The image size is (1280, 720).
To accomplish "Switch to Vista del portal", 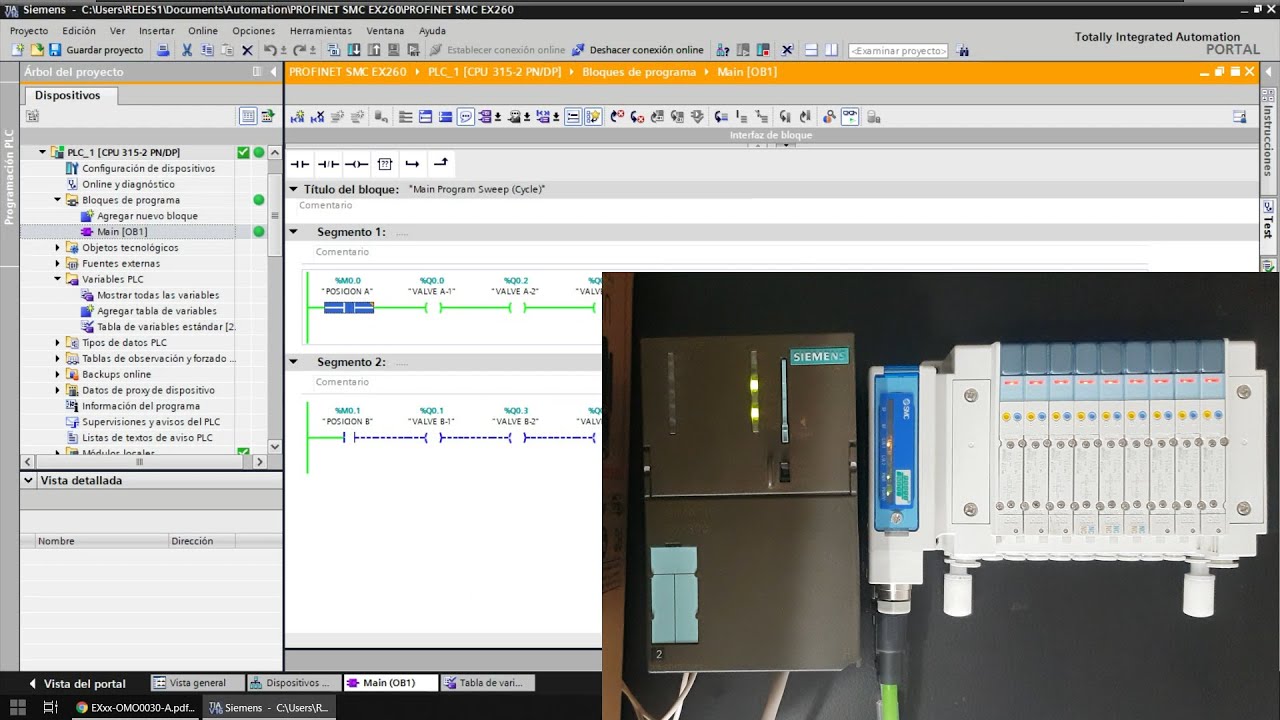I will [x=77, y=684].
